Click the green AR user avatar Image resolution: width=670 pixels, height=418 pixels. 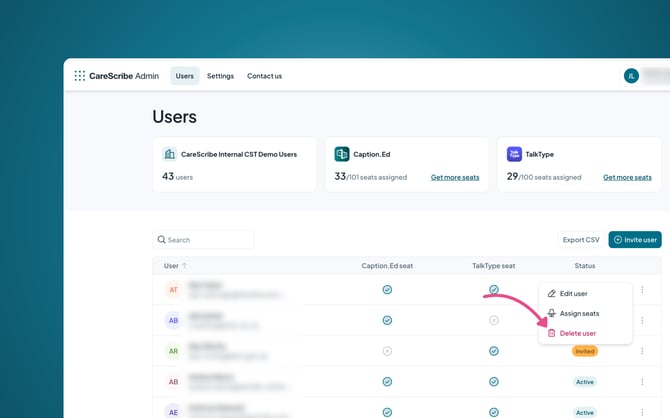[x=173, y=351]
